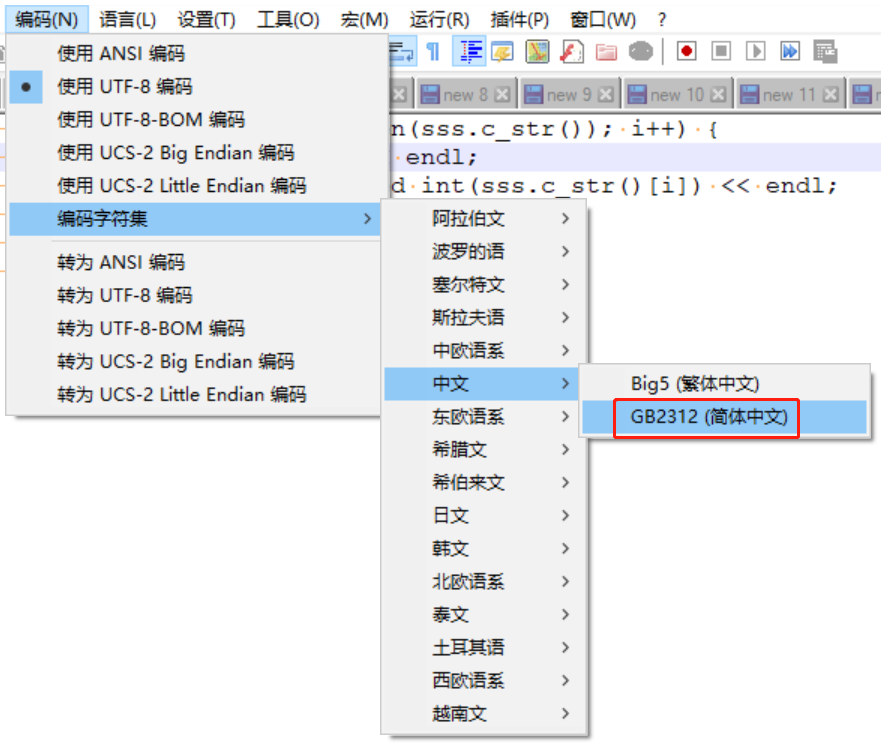The height and width of the screenshot is (746, 881).
Task: Open the 工具(O) menu
Action: [x=288, y=20]
